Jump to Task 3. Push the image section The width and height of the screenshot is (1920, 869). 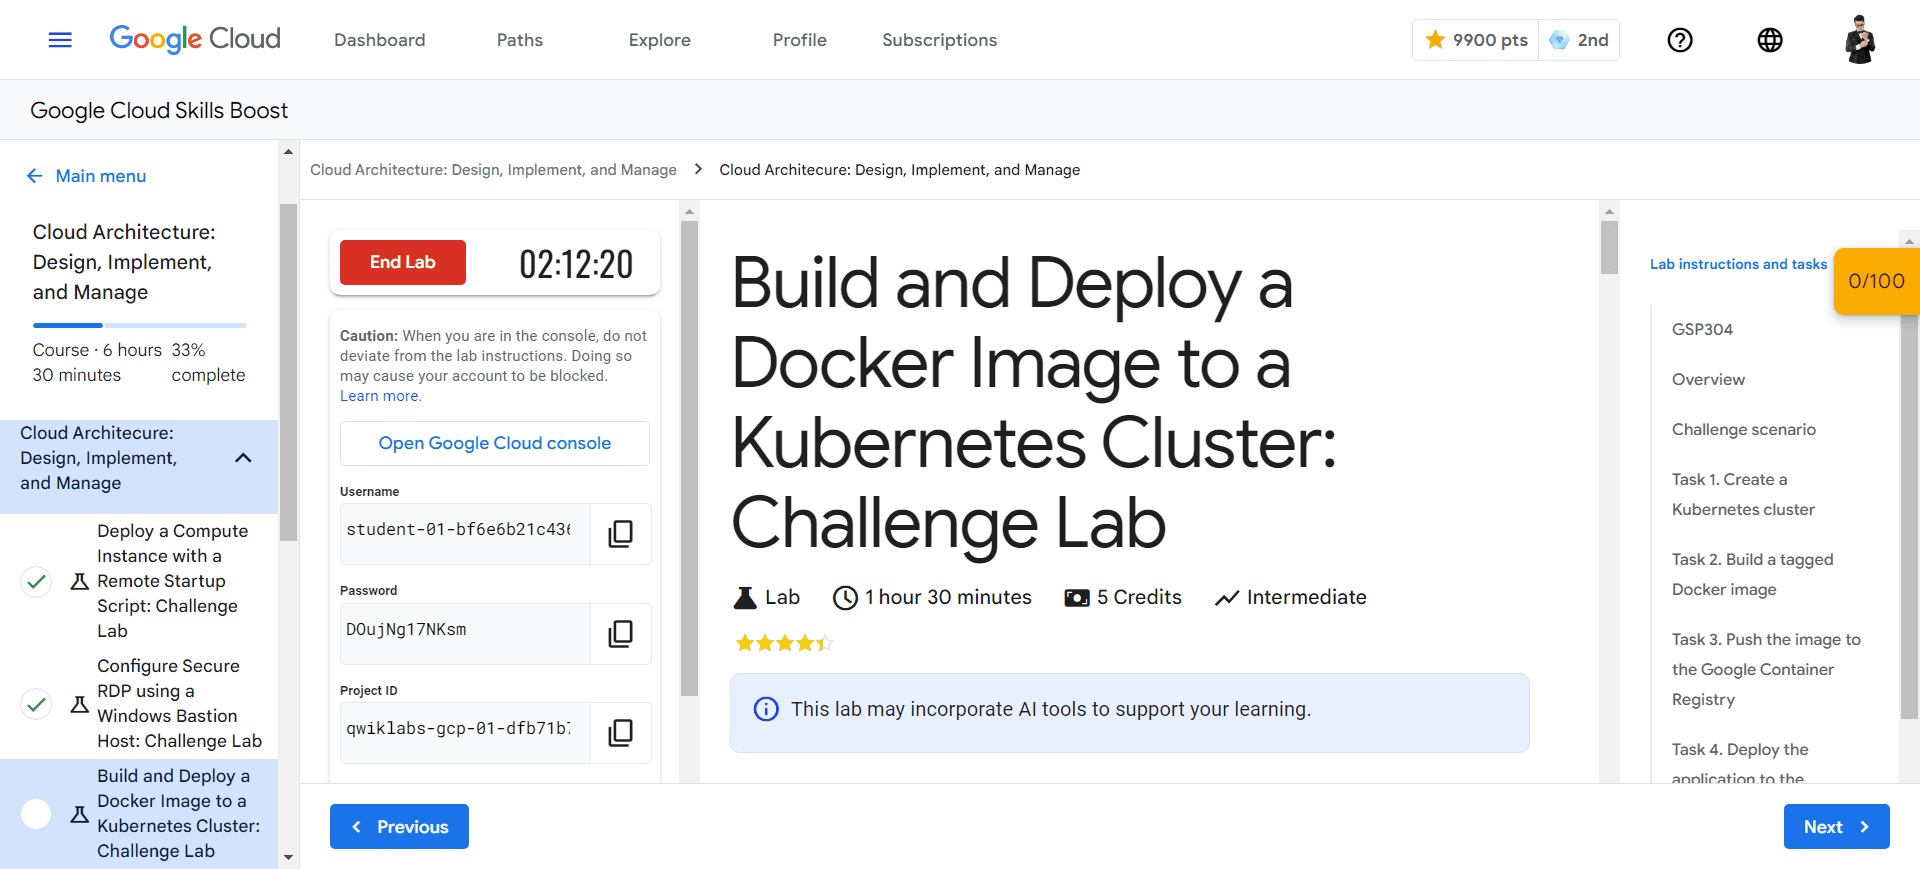coord(1766,669)
